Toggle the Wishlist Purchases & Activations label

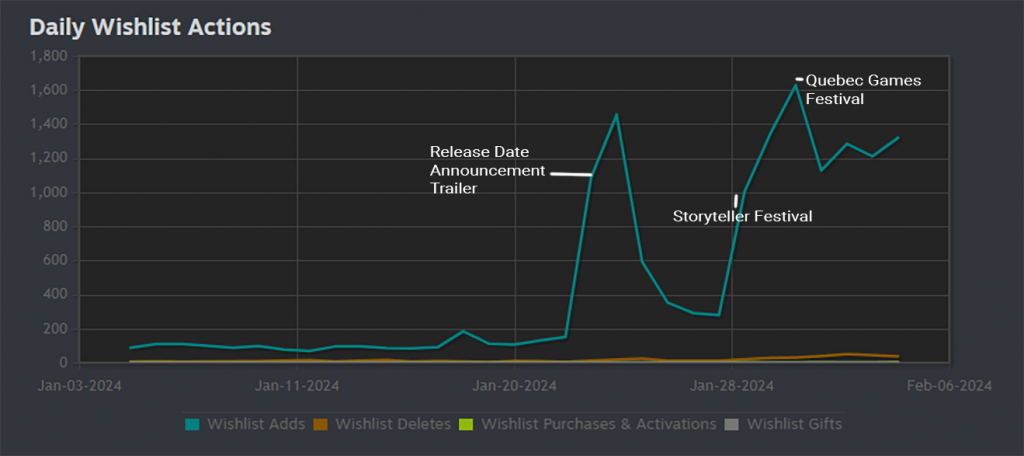[x=598, y=424]
